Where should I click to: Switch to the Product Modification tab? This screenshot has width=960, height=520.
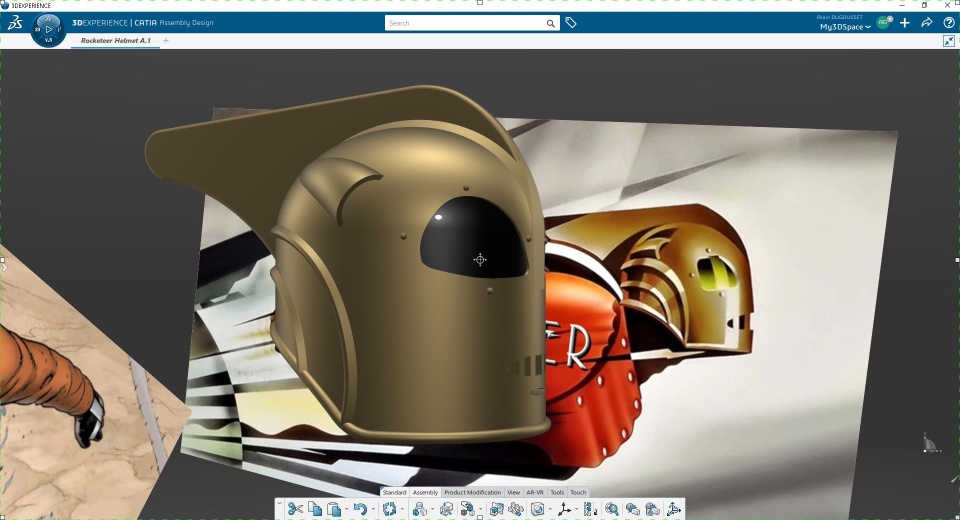(473, 492)
